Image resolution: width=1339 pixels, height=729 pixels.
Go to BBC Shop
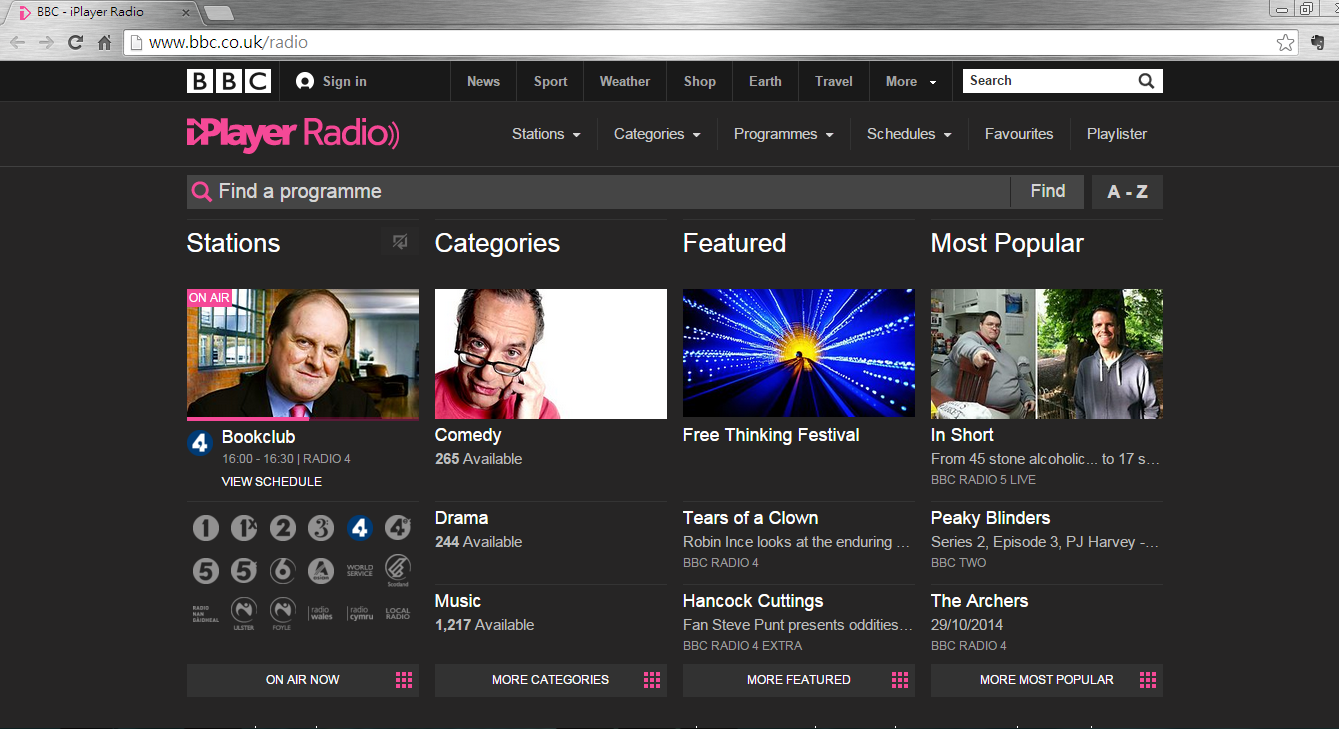tap(700, 82)
